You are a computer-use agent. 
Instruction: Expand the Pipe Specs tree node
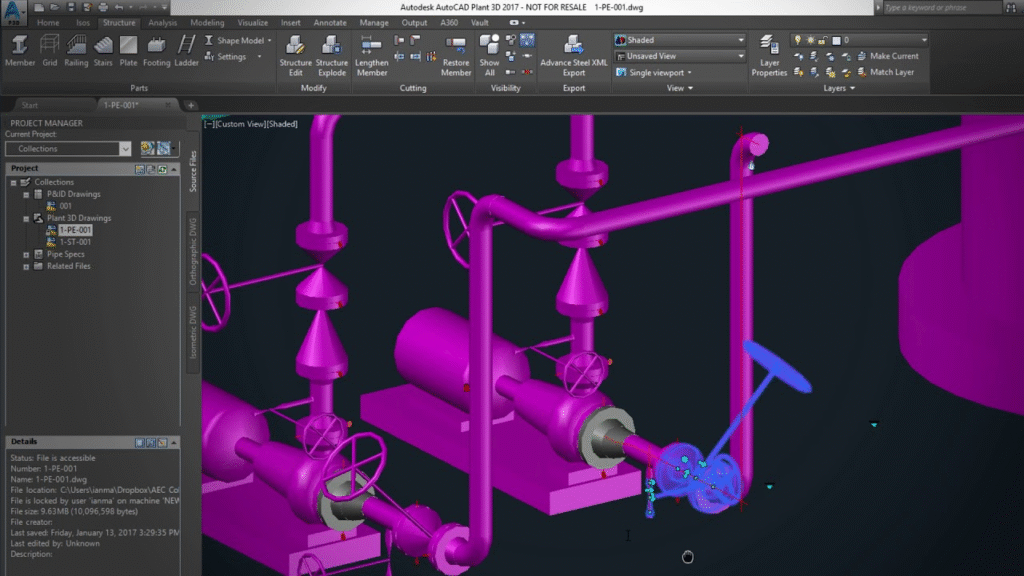coord(25,254)
